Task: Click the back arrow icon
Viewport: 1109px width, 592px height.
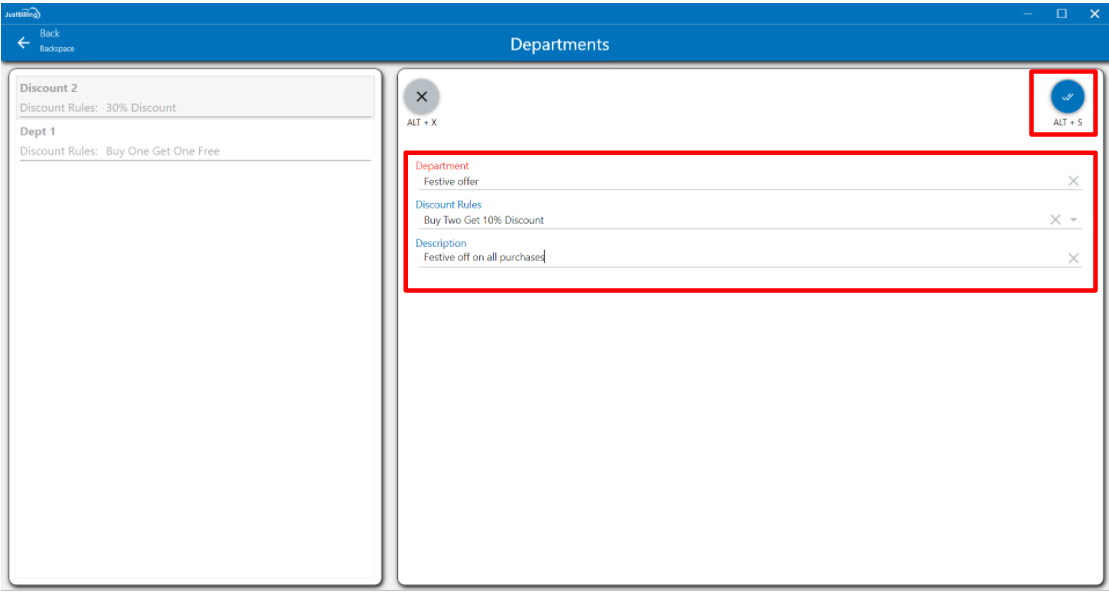Action: point(24,43)
